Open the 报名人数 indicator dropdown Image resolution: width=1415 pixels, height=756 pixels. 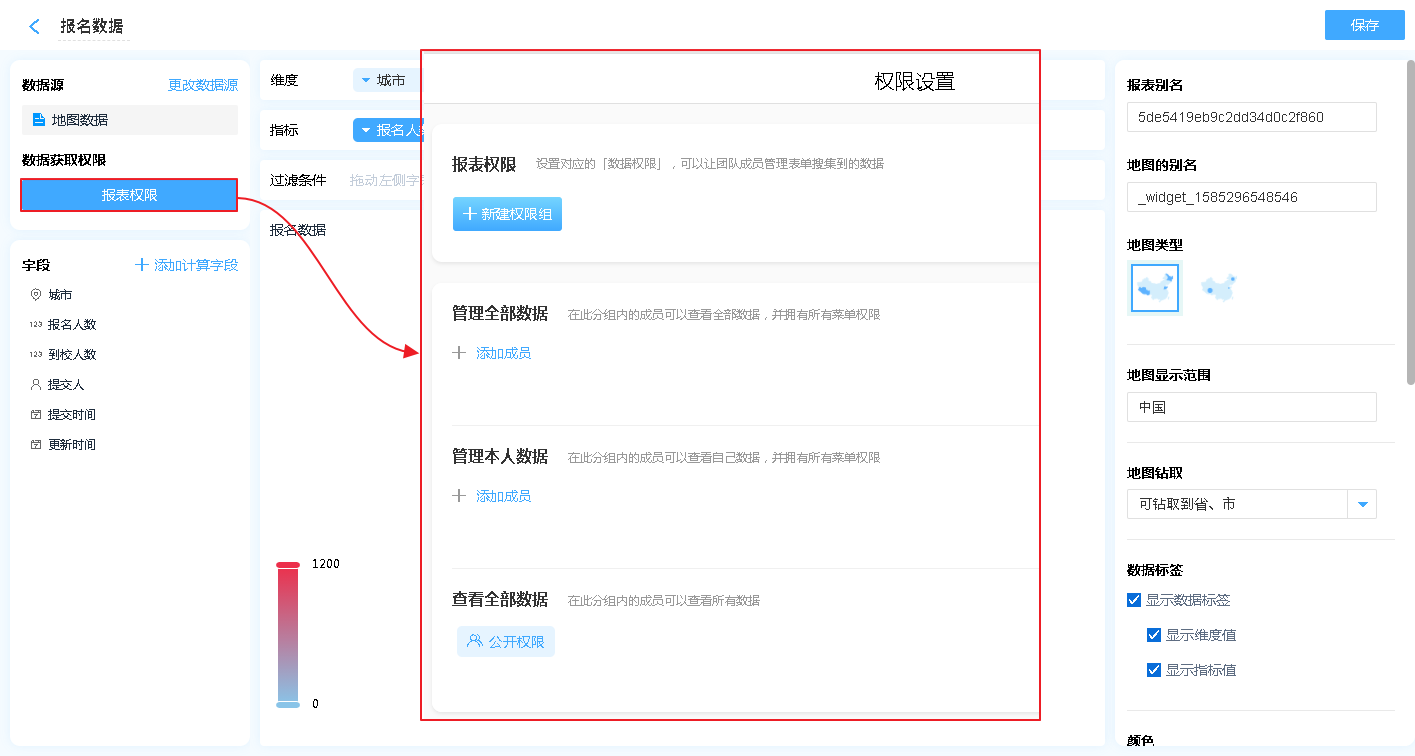[366, 130]
